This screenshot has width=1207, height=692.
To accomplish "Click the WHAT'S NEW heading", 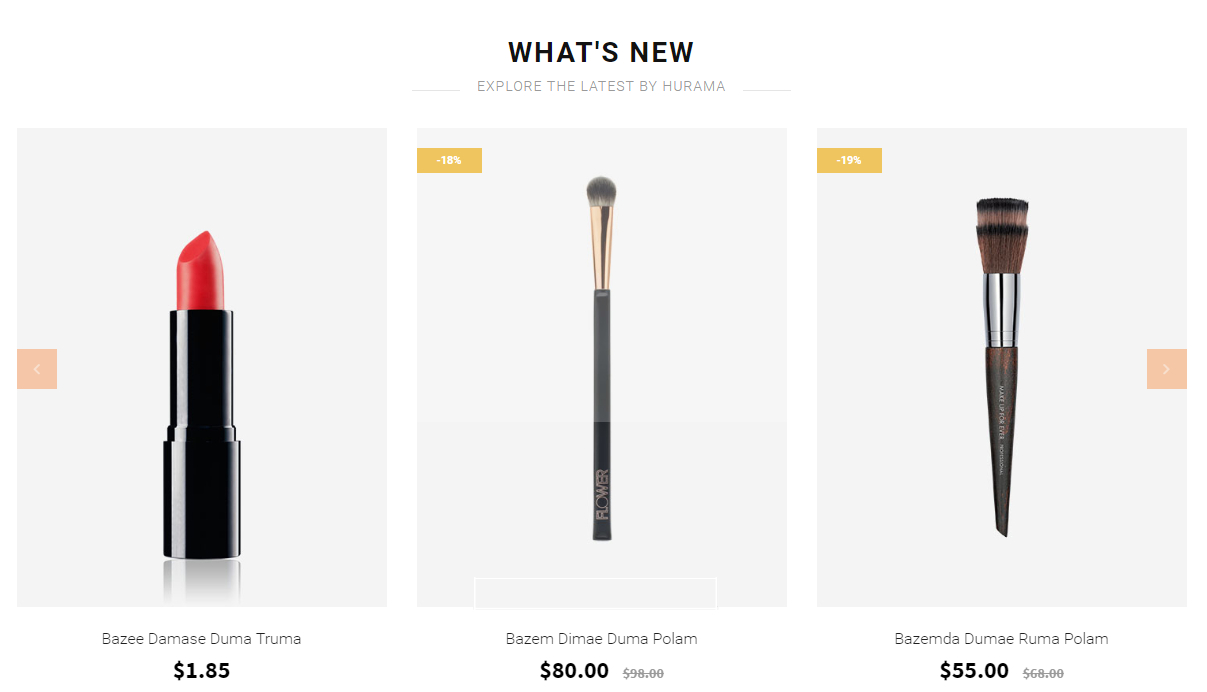I will pos(601,52).
